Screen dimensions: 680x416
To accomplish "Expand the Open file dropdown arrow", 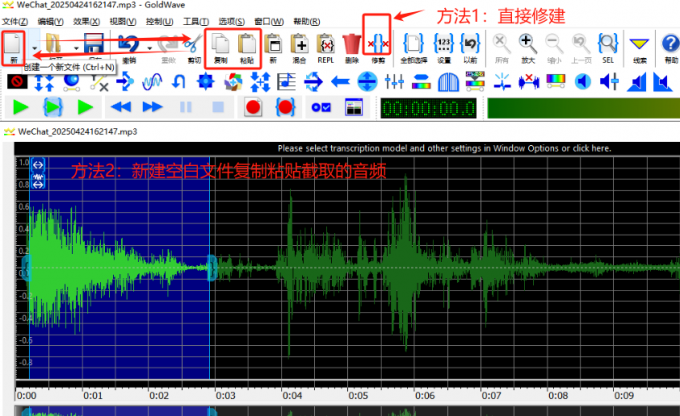I will (76, 48).
